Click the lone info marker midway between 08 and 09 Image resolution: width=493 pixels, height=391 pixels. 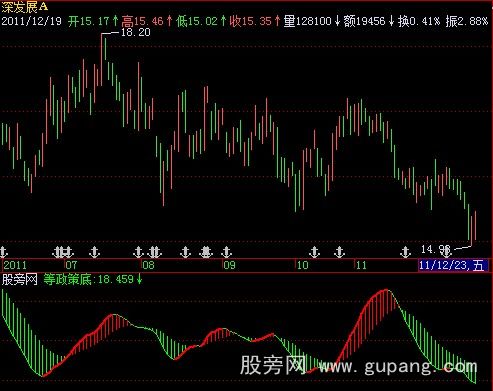tap(185, 252)
